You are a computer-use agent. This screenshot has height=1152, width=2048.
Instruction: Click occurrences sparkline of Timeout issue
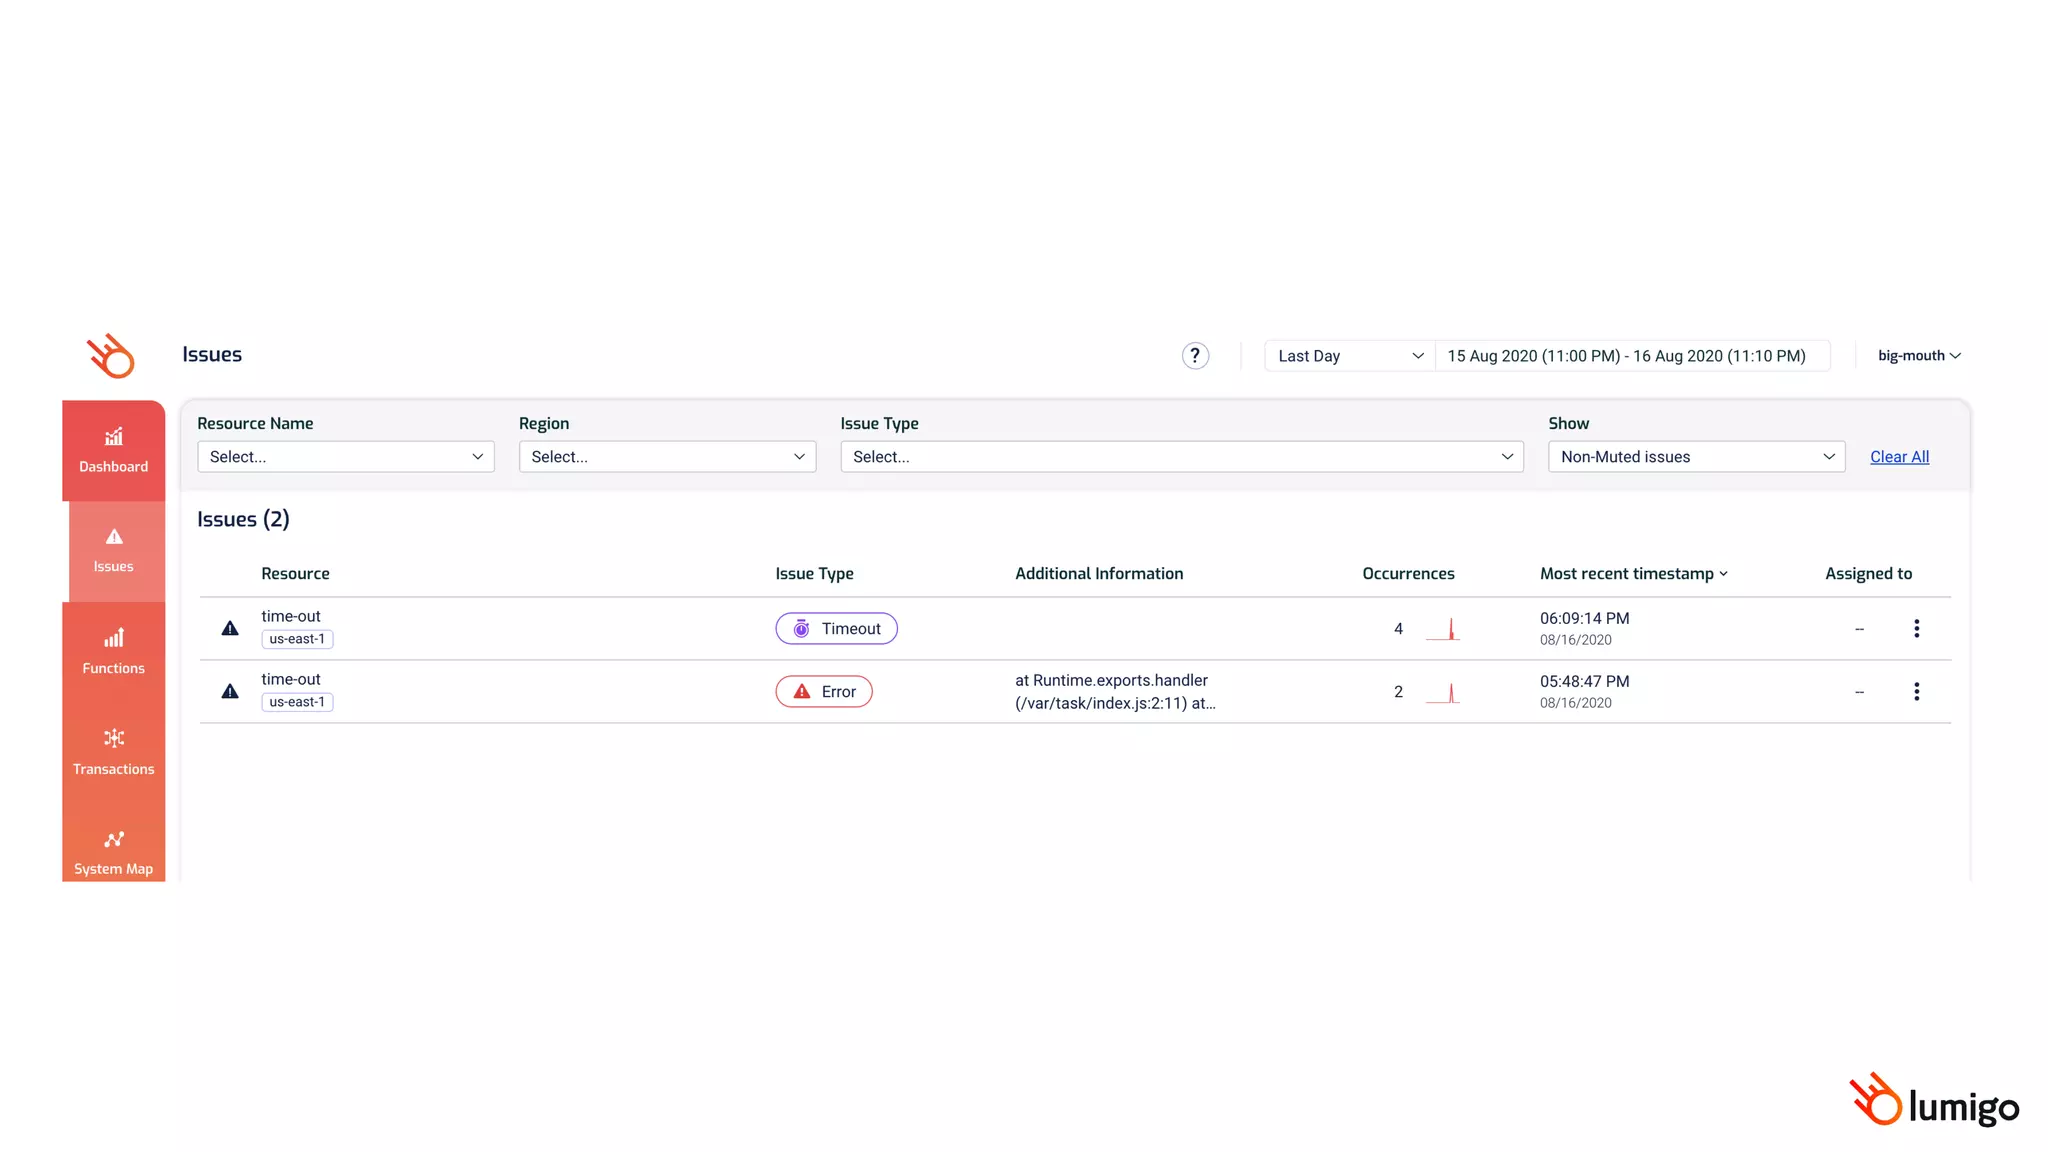(x=1443, y=629)
